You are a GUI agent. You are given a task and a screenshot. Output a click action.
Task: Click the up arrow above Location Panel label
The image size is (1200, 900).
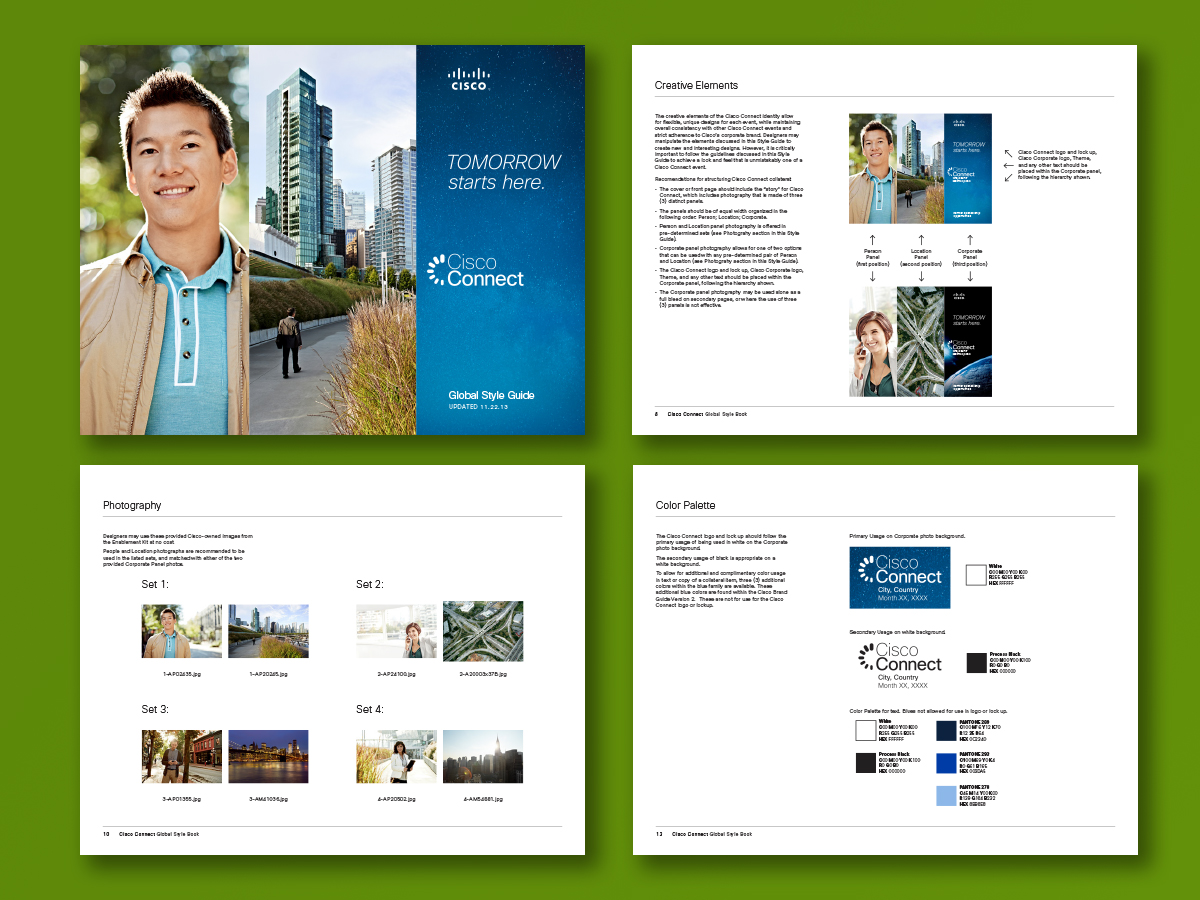921,239
